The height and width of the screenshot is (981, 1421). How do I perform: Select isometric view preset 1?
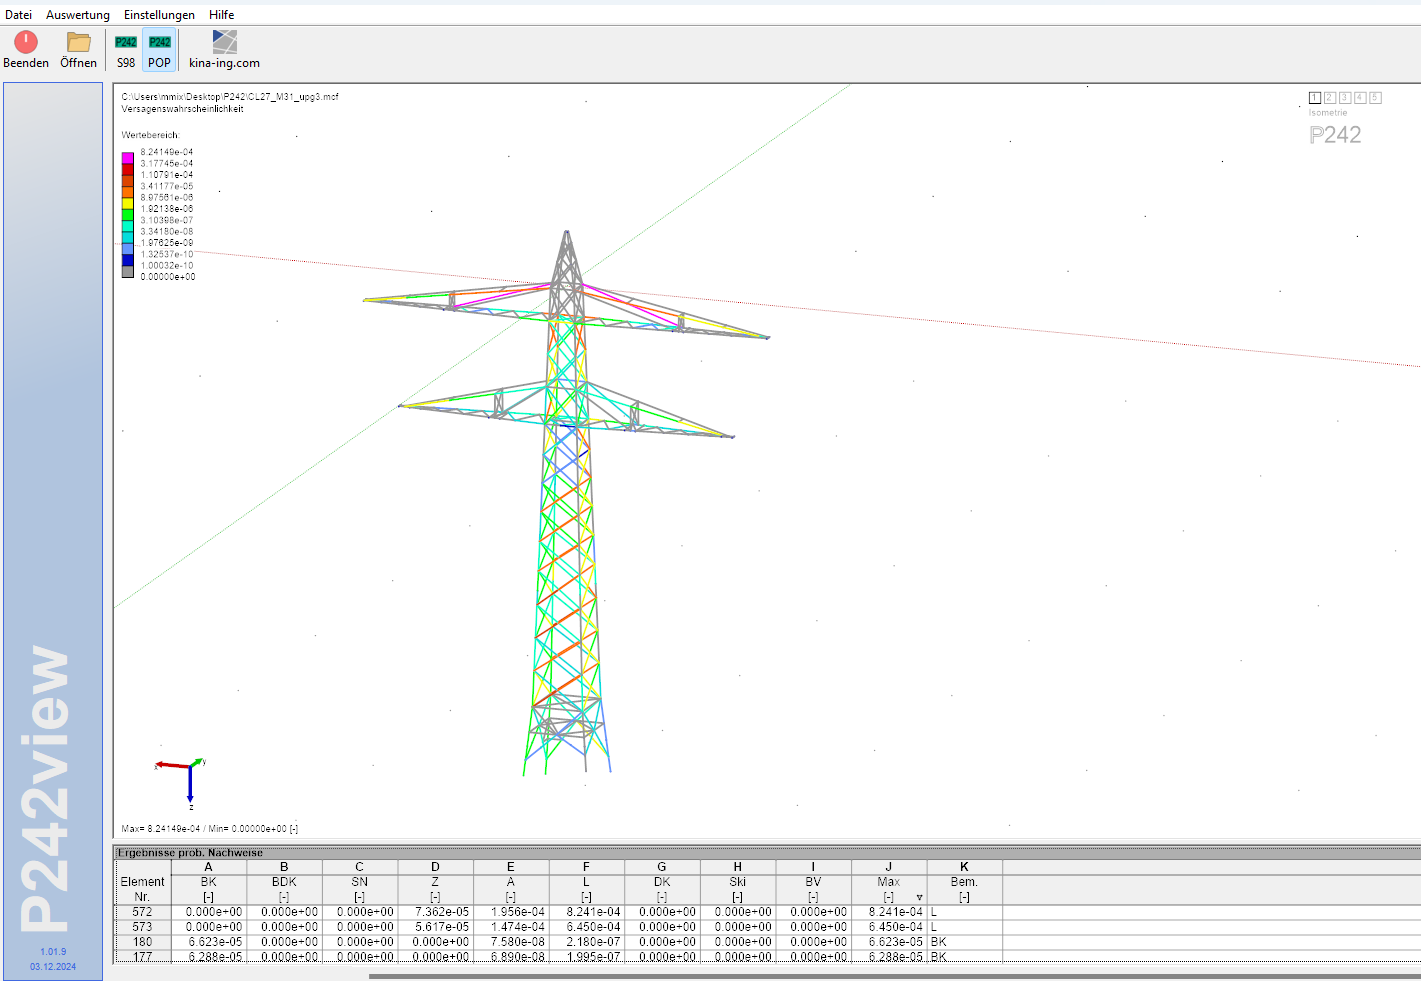point(1315,98)
